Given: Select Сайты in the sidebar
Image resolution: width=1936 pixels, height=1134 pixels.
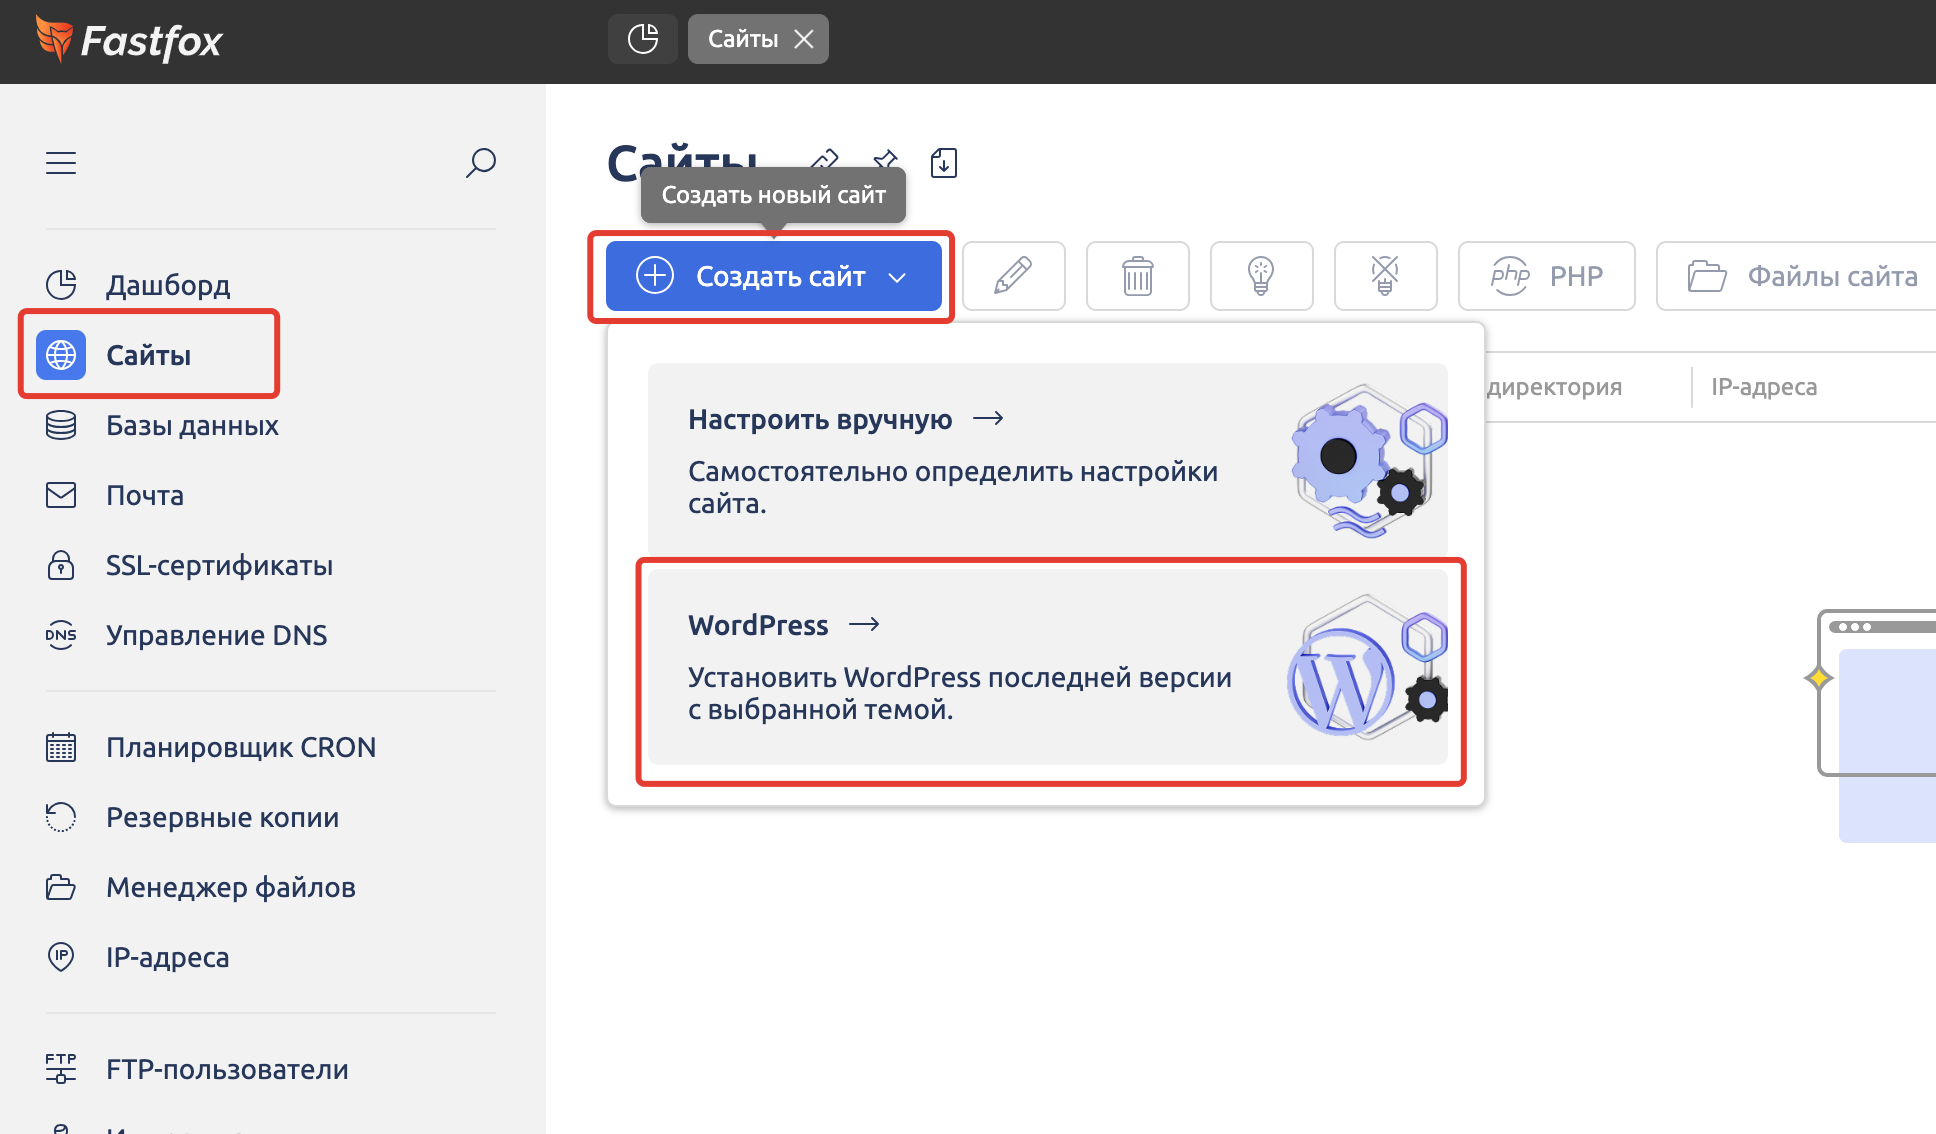Looking at the screenshot, I should point(148,355).
